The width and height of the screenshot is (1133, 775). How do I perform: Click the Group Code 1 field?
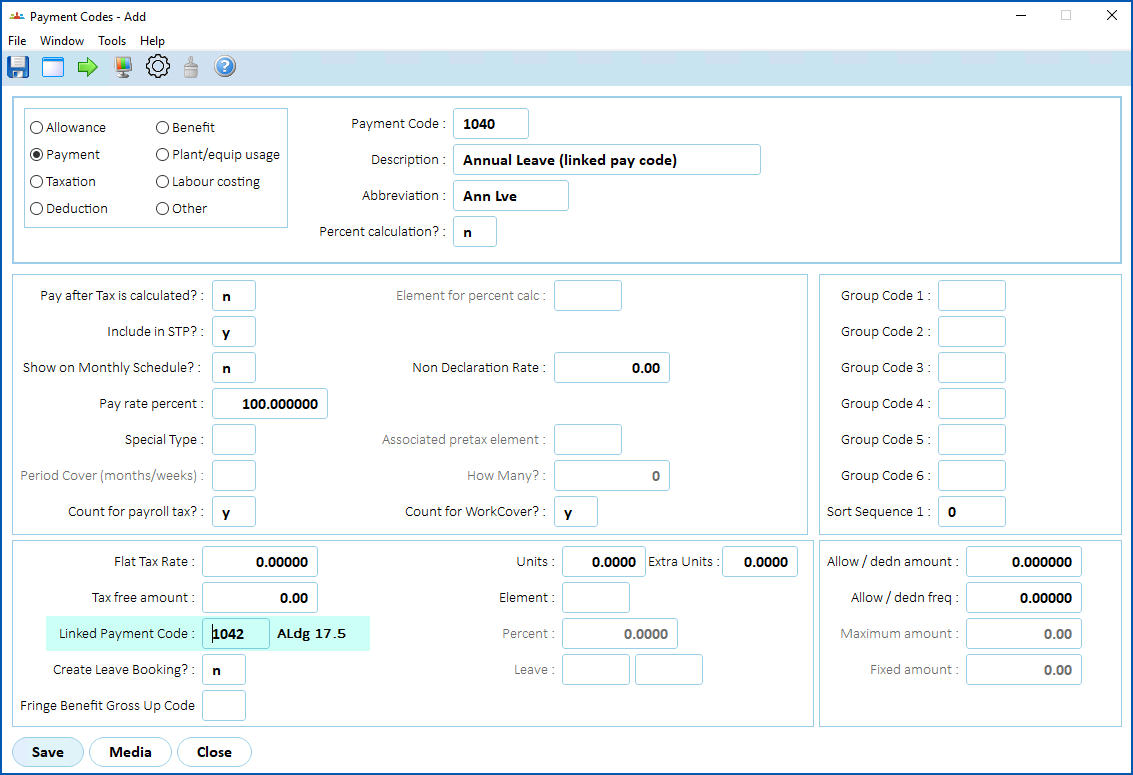pyautogui.click(x=971, y=295)
